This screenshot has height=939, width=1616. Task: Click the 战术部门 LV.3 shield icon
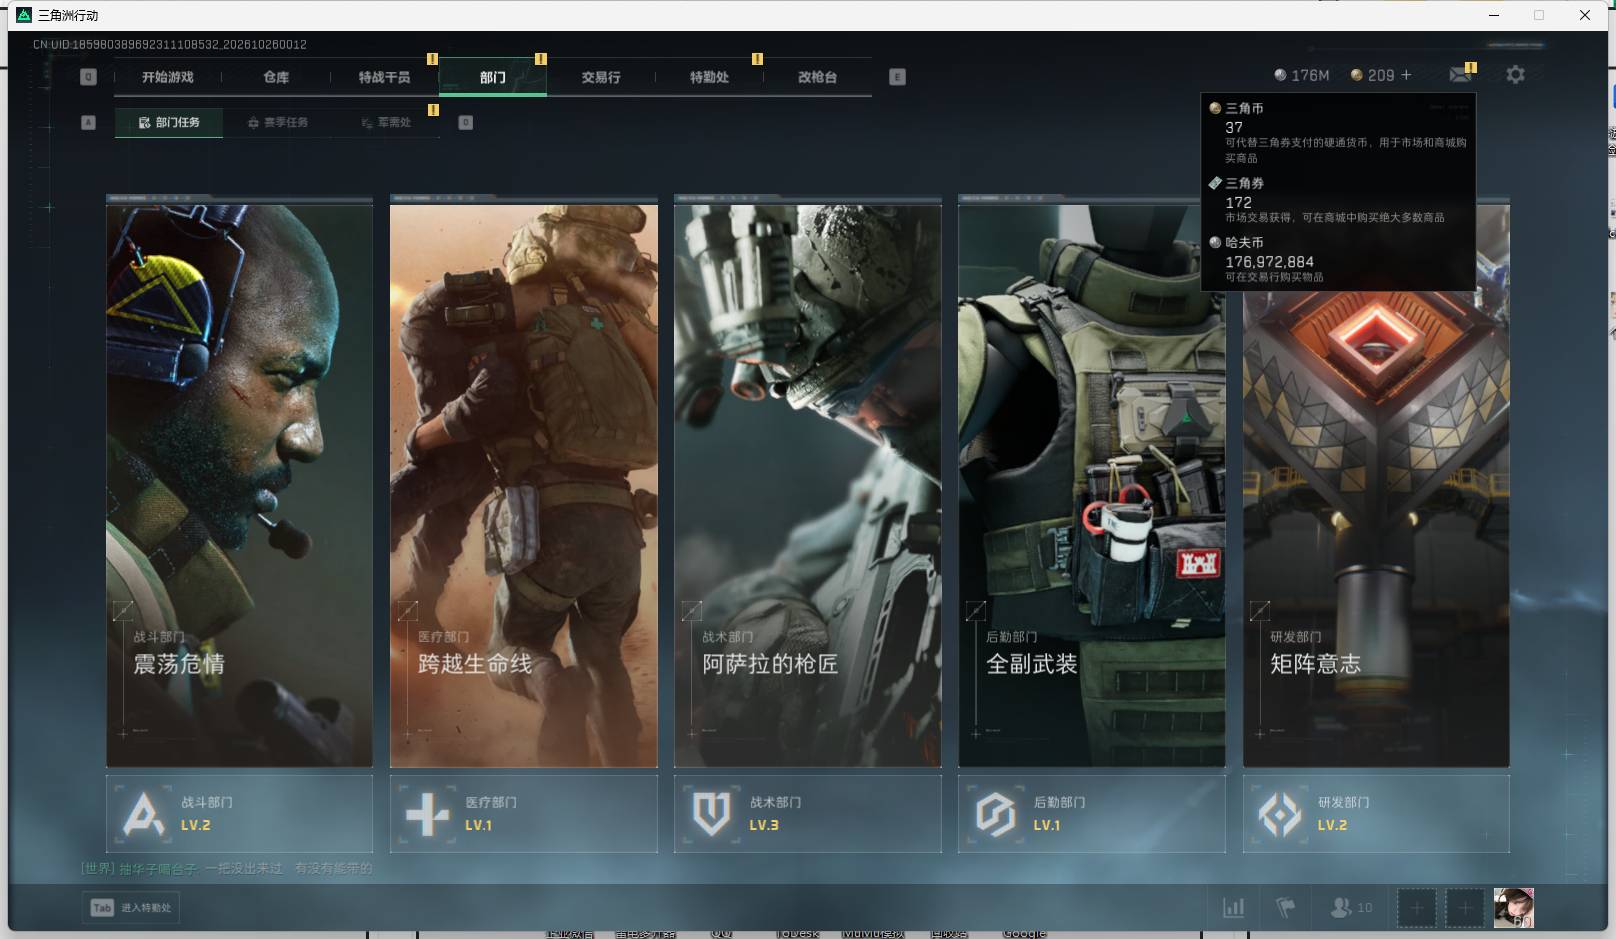[711, 814]
